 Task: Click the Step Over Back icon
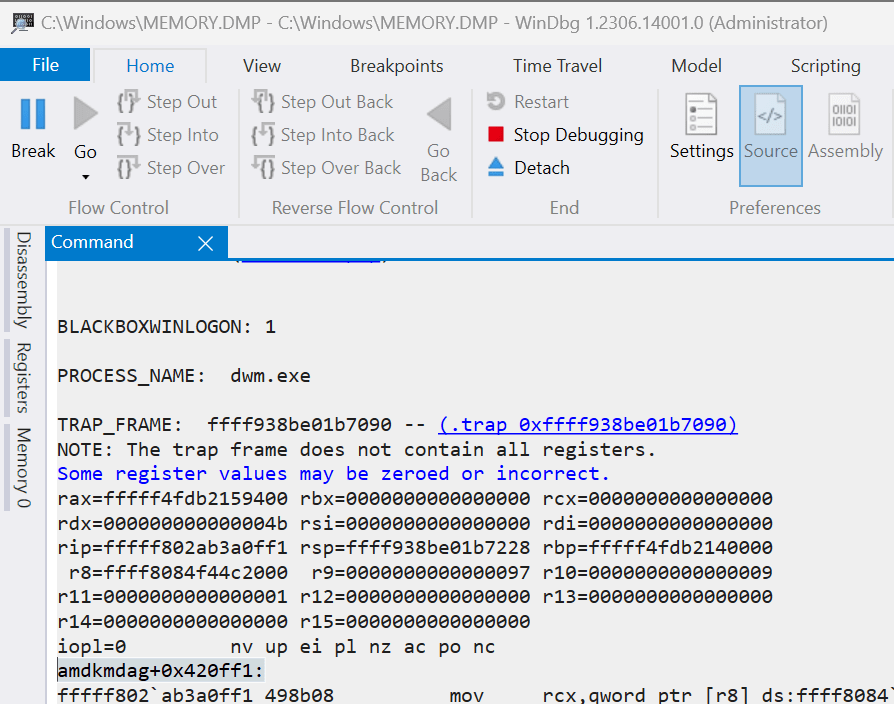tap(263, 168)
